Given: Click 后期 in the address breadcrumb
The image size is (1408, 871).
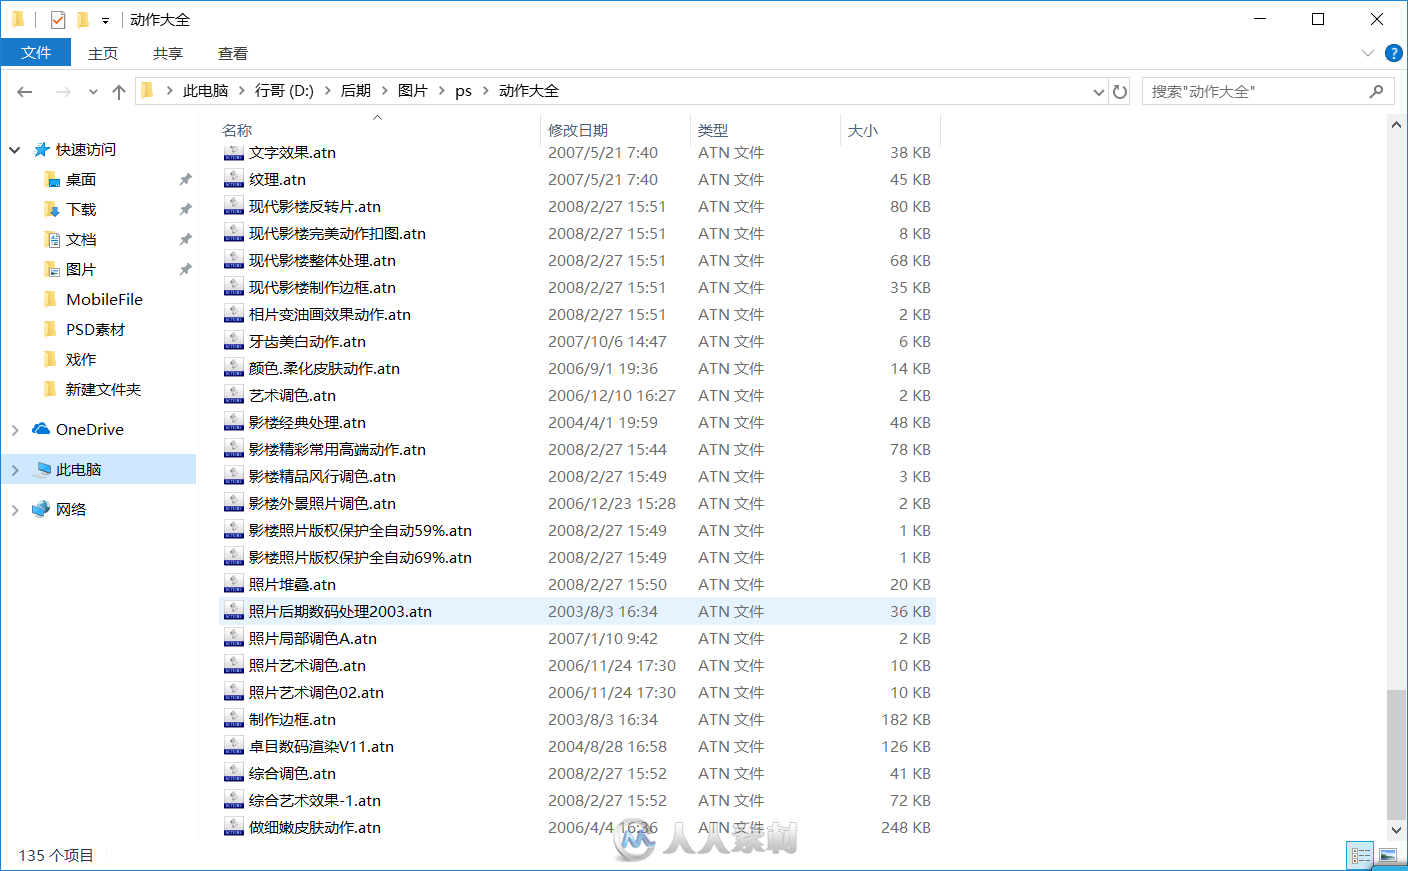Looking at the screenshot, I should pyautogui.click(x=356, y=91).
